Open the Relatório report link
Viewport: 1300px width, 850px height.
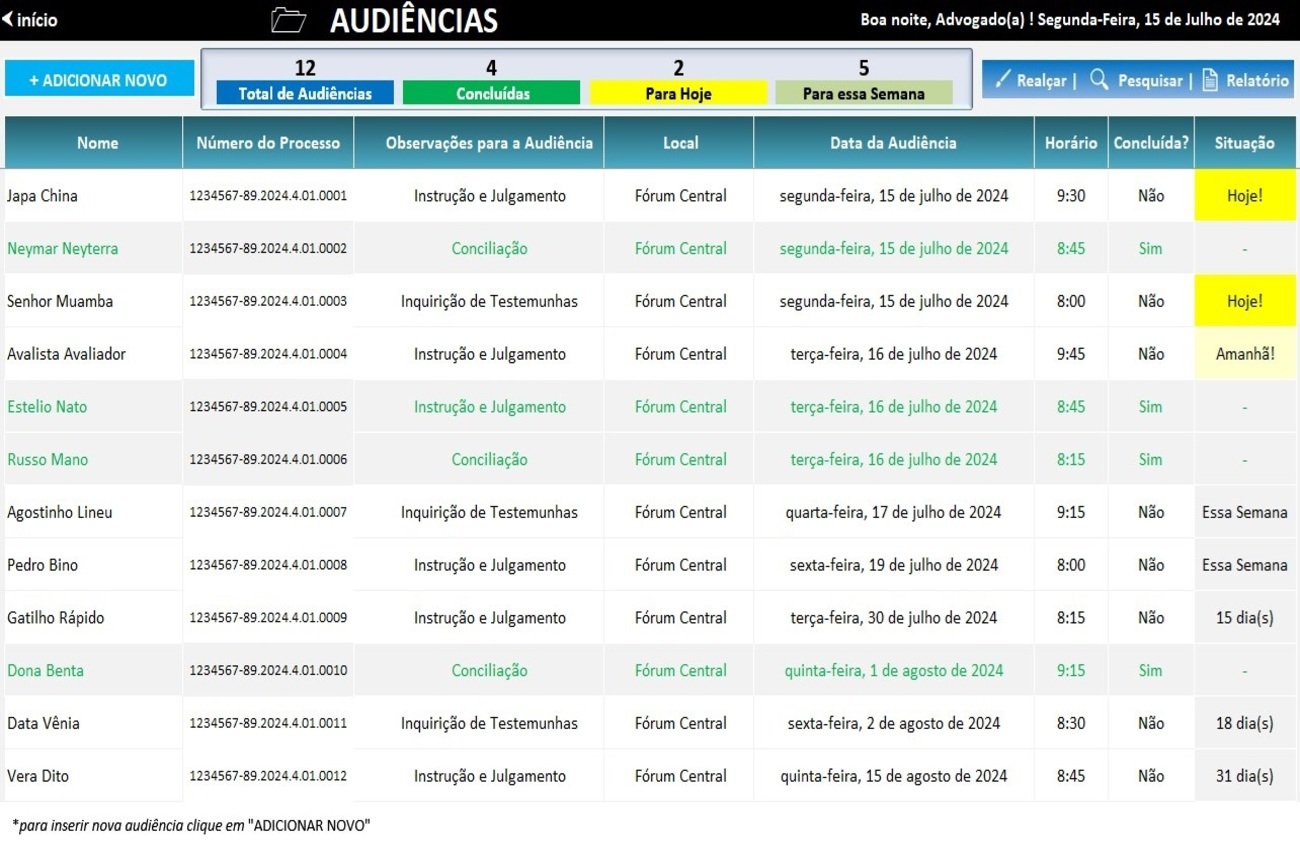coord(1257,81)
